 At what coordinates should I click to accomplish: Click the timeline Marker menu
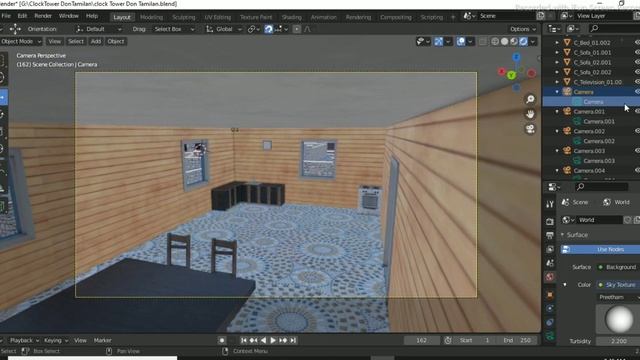(x=102, y=340)
